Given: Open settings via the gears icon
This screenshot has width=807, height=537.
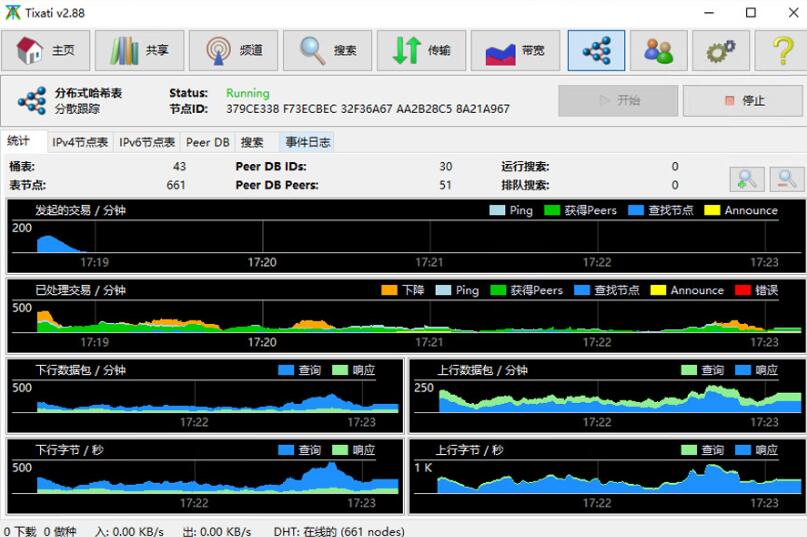Looking at the screenshot, I should pyautogui.click(x=721, y=50).
